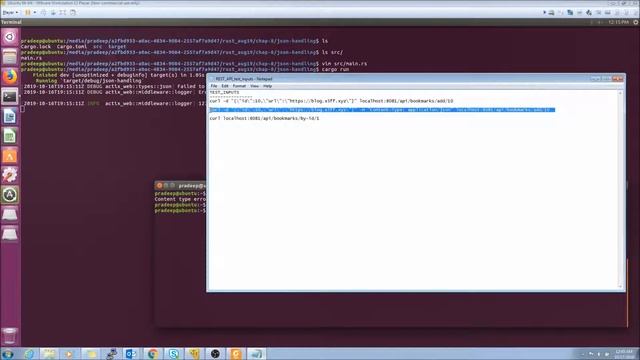Open Notepad Format menu
This screenshot has width=640, height=360.
pyautogui.click(x=239, y=86)
